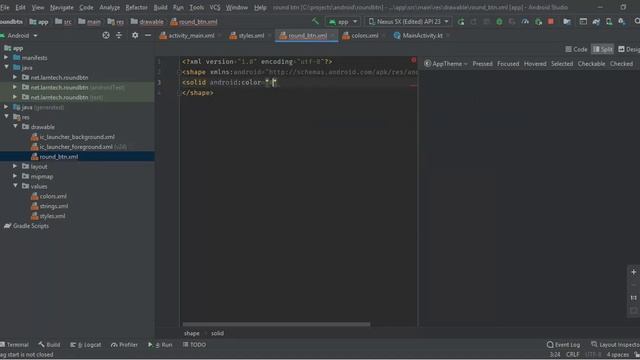Toggle the Selected state in preview
The height and width of the screenshot is (360, 640).
point(562,64)
